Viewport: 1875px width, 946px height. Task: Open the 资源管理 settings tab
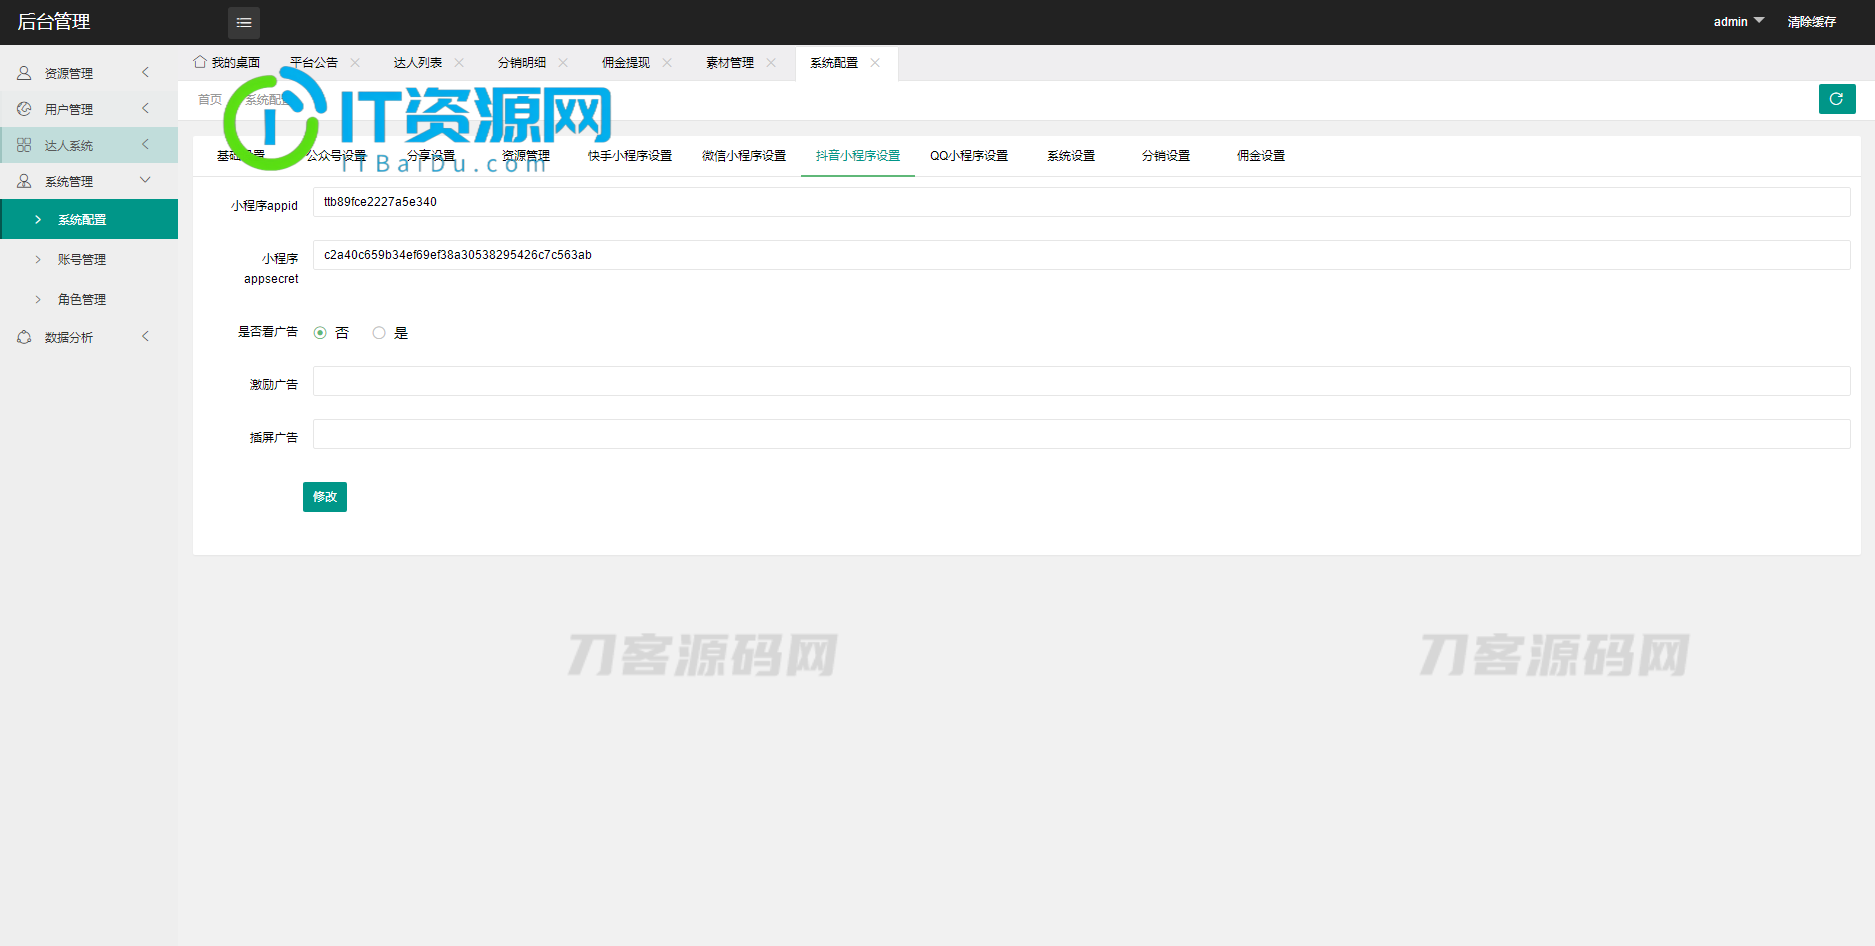(526, 156)
